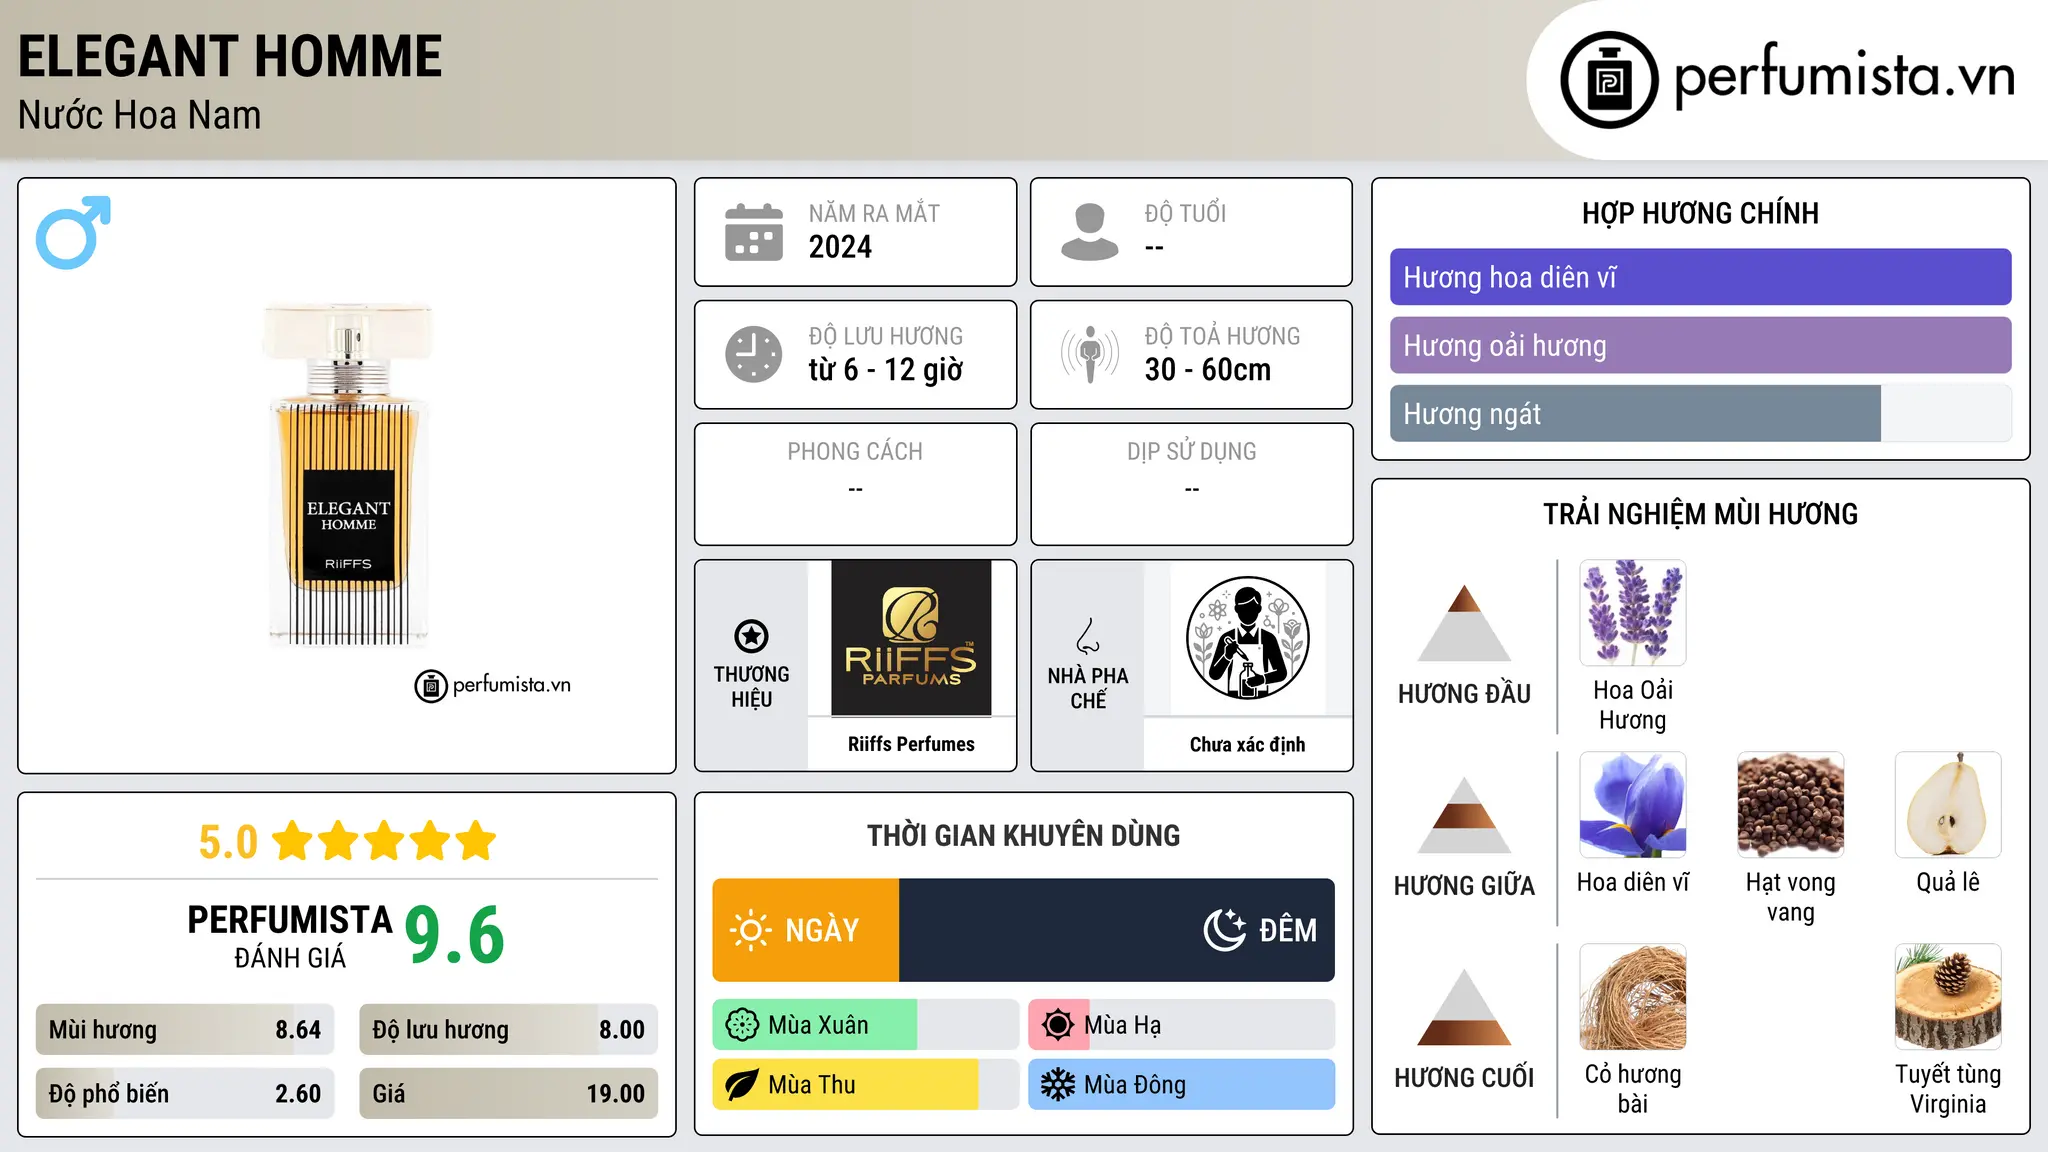Click the sun icon in NGÀY bar
2048x1152 pixels.
[751, 930]
